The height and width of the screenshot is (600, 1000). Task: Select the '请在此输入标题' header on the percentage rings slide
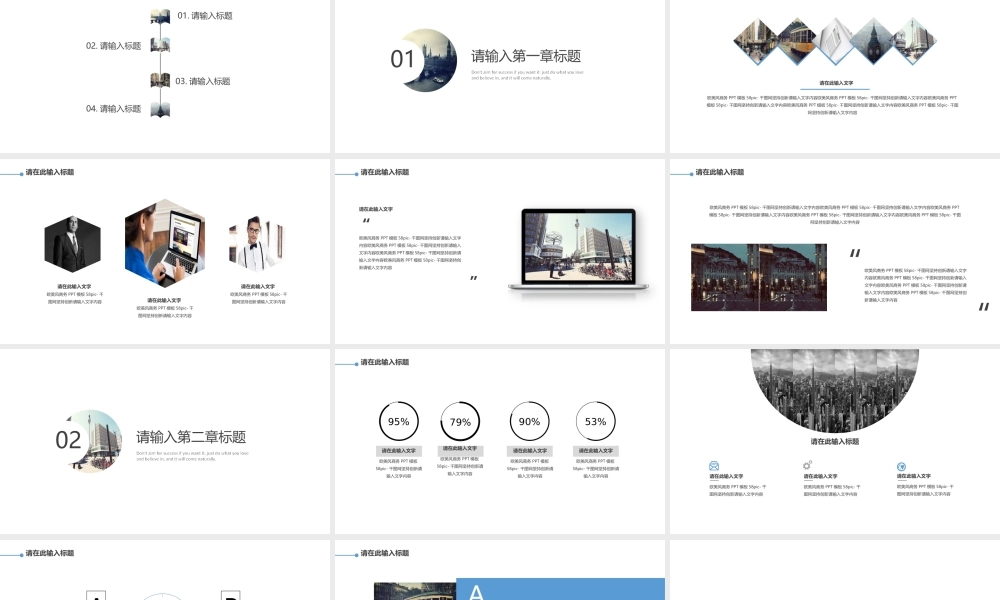coord(385,362)
